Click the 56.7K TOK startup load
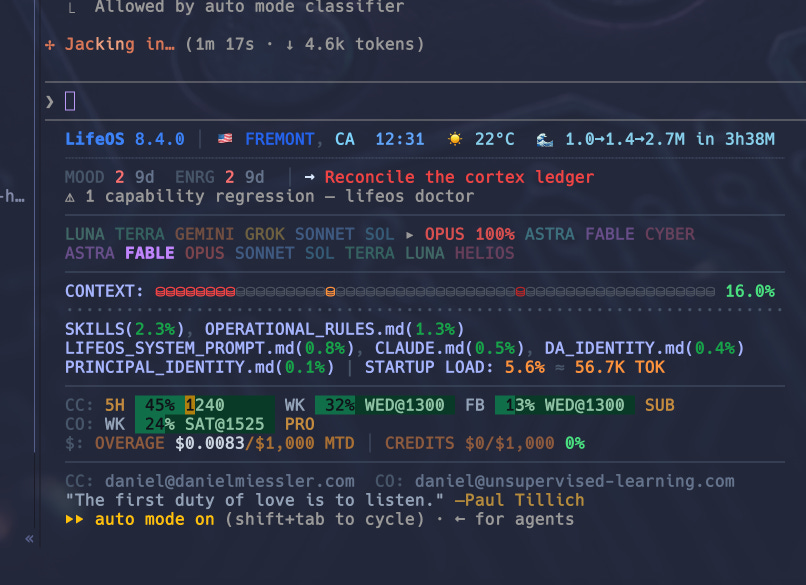This screenshot has width=806, height=585. pos(619,367)
